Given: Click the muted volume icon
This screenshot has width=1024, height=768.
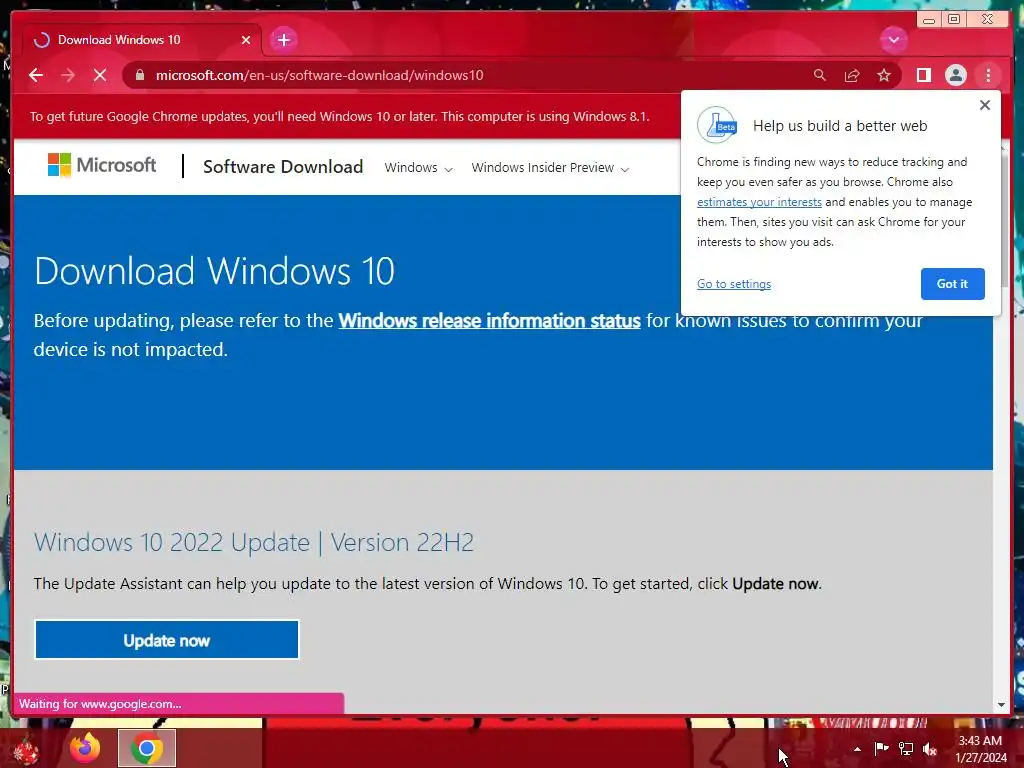Looking at the screenshot, I should [x=930, y=749].
